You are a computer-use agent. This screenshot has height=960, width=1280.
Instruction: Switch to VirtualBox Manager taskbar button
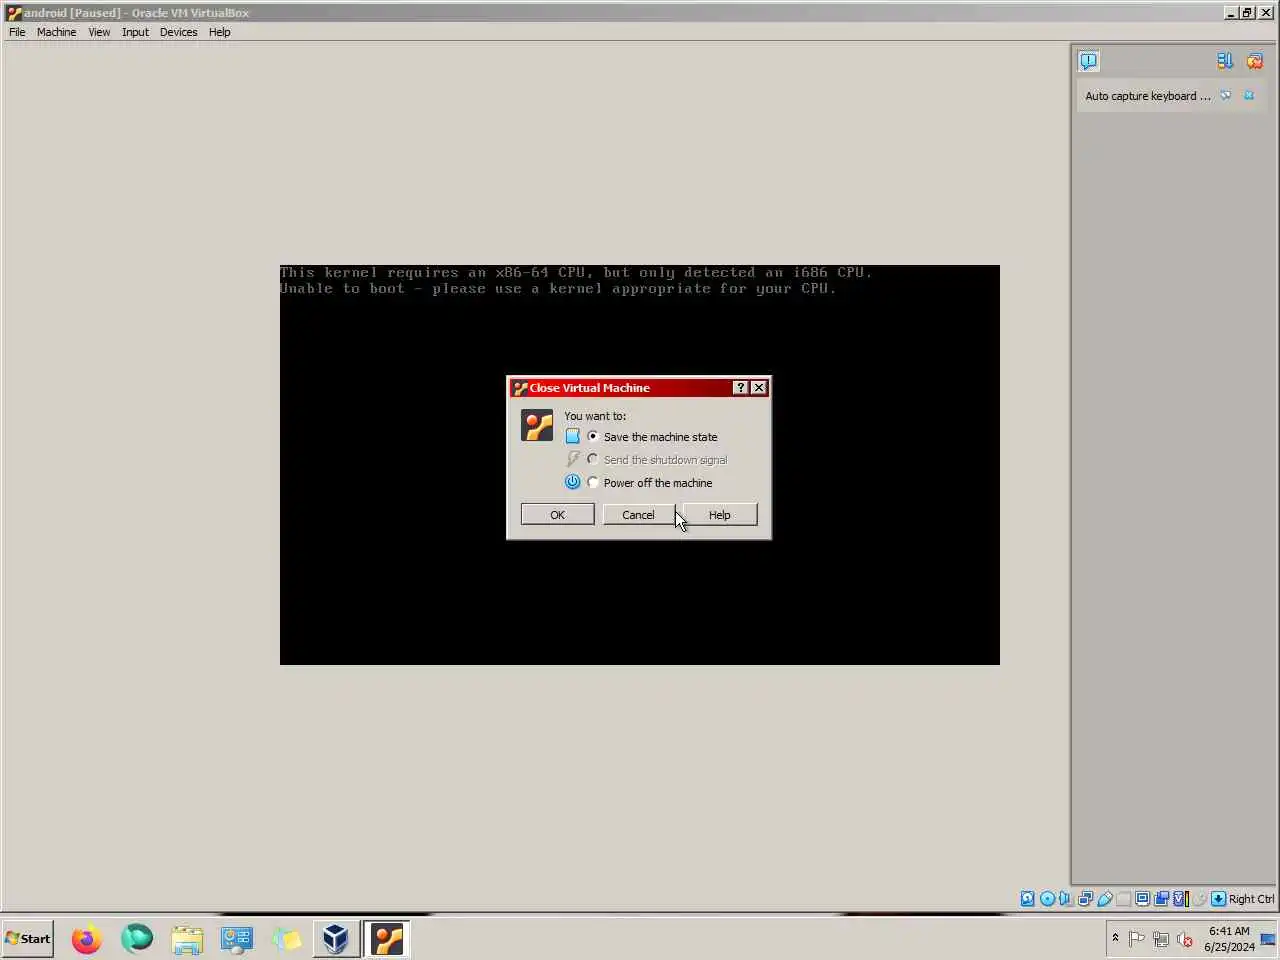336,938
